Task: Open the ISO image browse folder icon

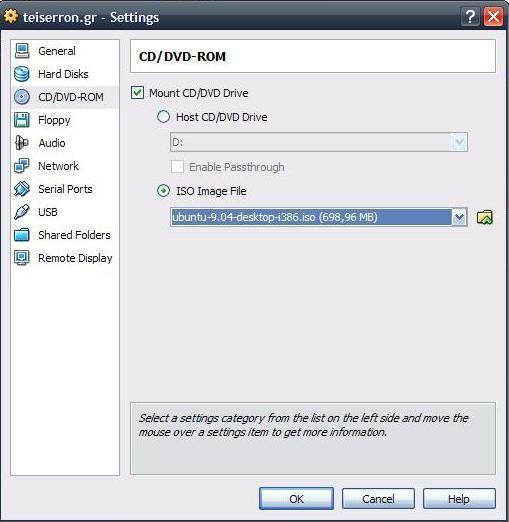Action: pyautogui.click(x=485, y=217)
